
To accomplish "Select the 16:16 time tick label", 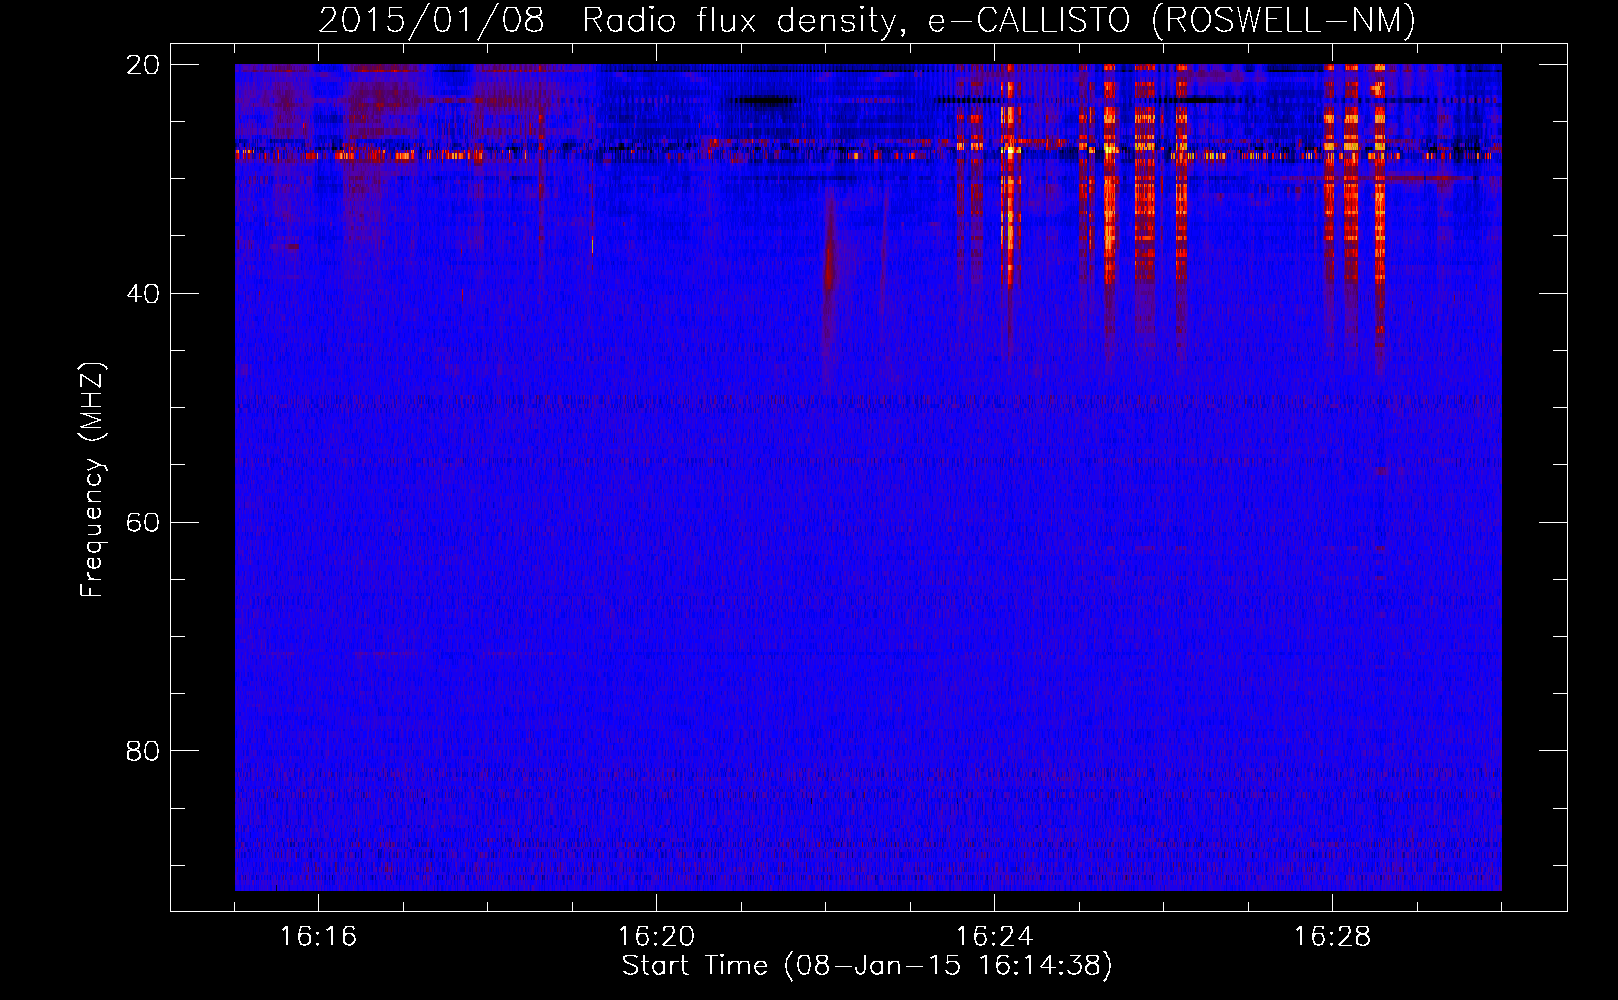I will 318,937.
